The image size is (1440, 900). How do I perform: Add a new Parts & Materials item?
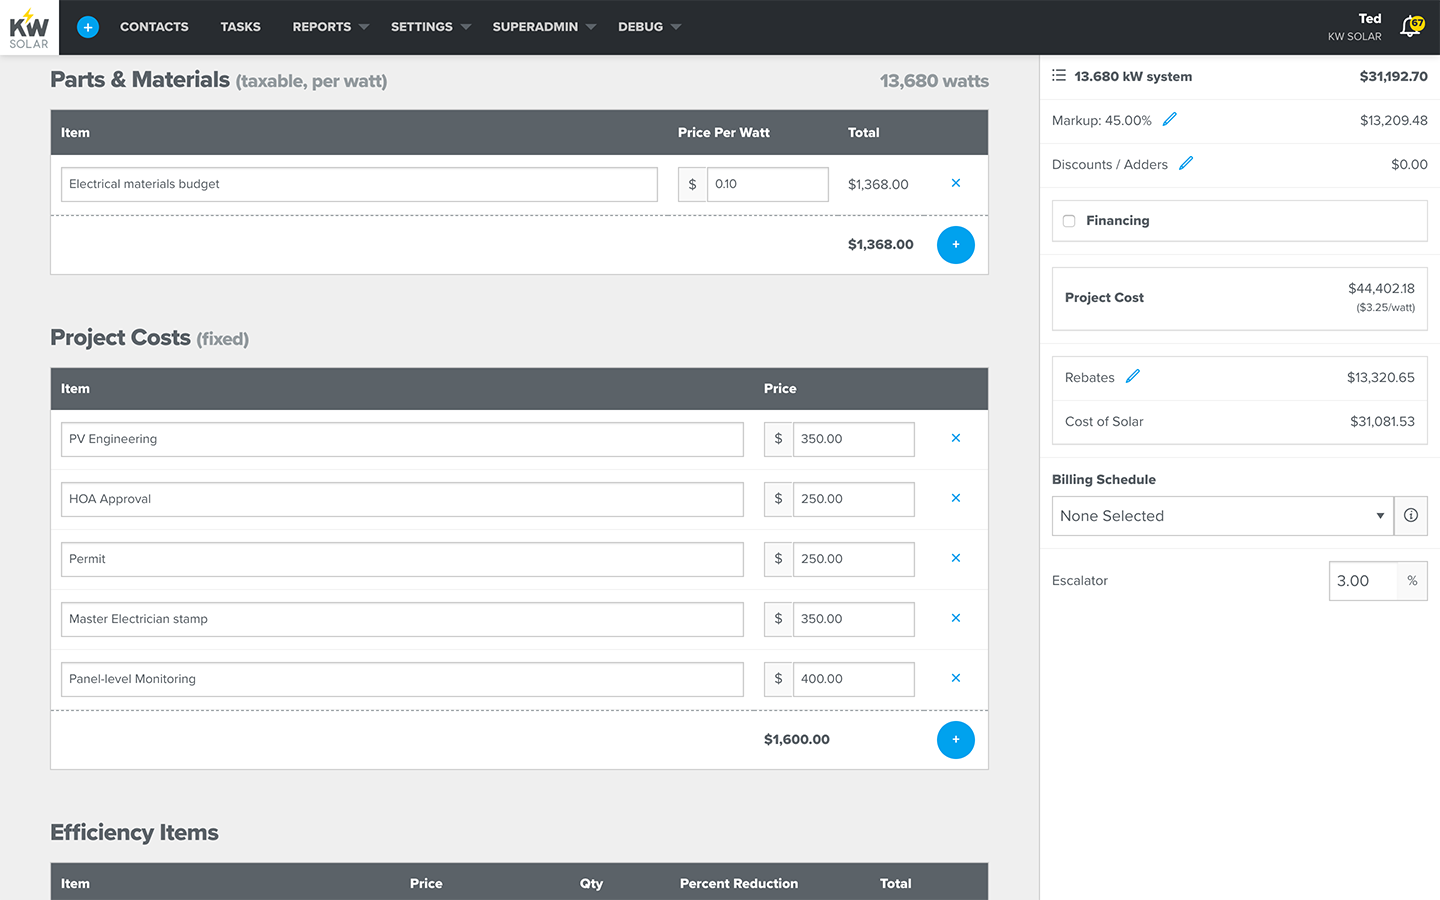tap(955, 245)
